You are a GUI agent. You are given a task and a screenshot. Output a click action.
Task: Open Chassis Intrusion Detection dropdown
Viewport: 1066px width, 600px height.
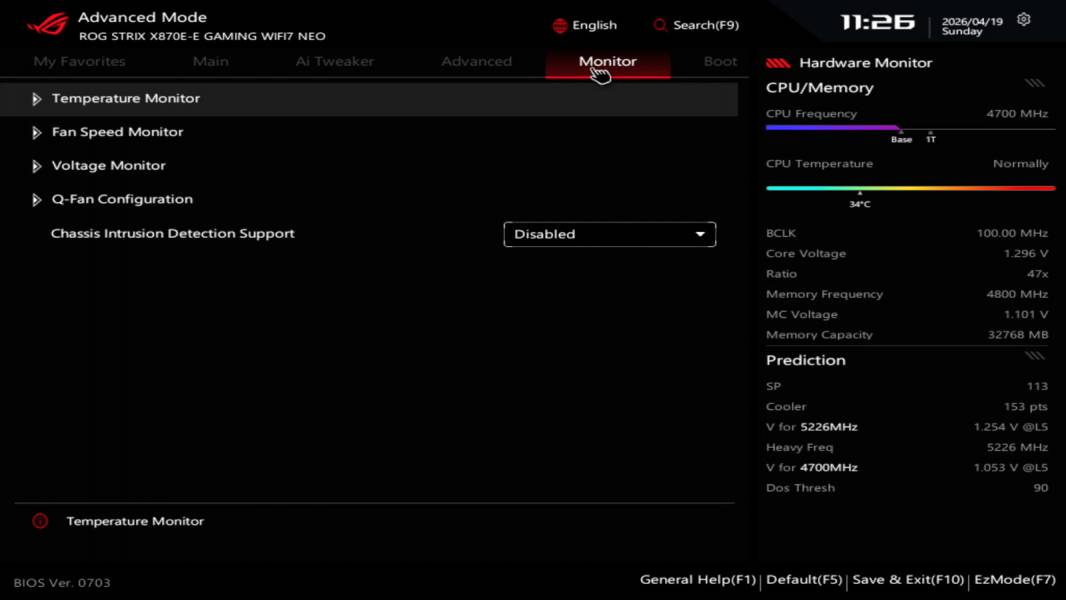[x=610, y=234]
